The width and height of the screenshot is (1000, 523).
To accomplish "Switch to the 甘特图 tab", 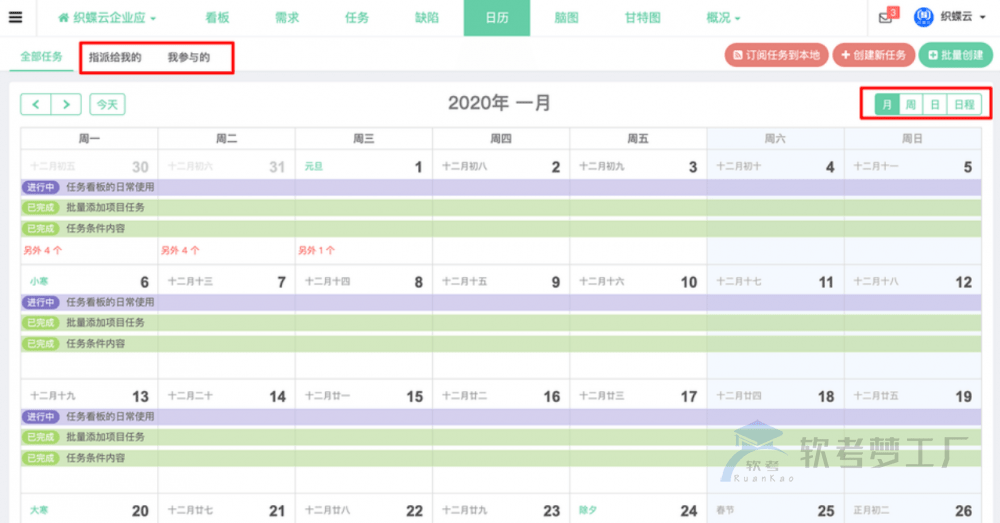I will [x=642, y=18].
